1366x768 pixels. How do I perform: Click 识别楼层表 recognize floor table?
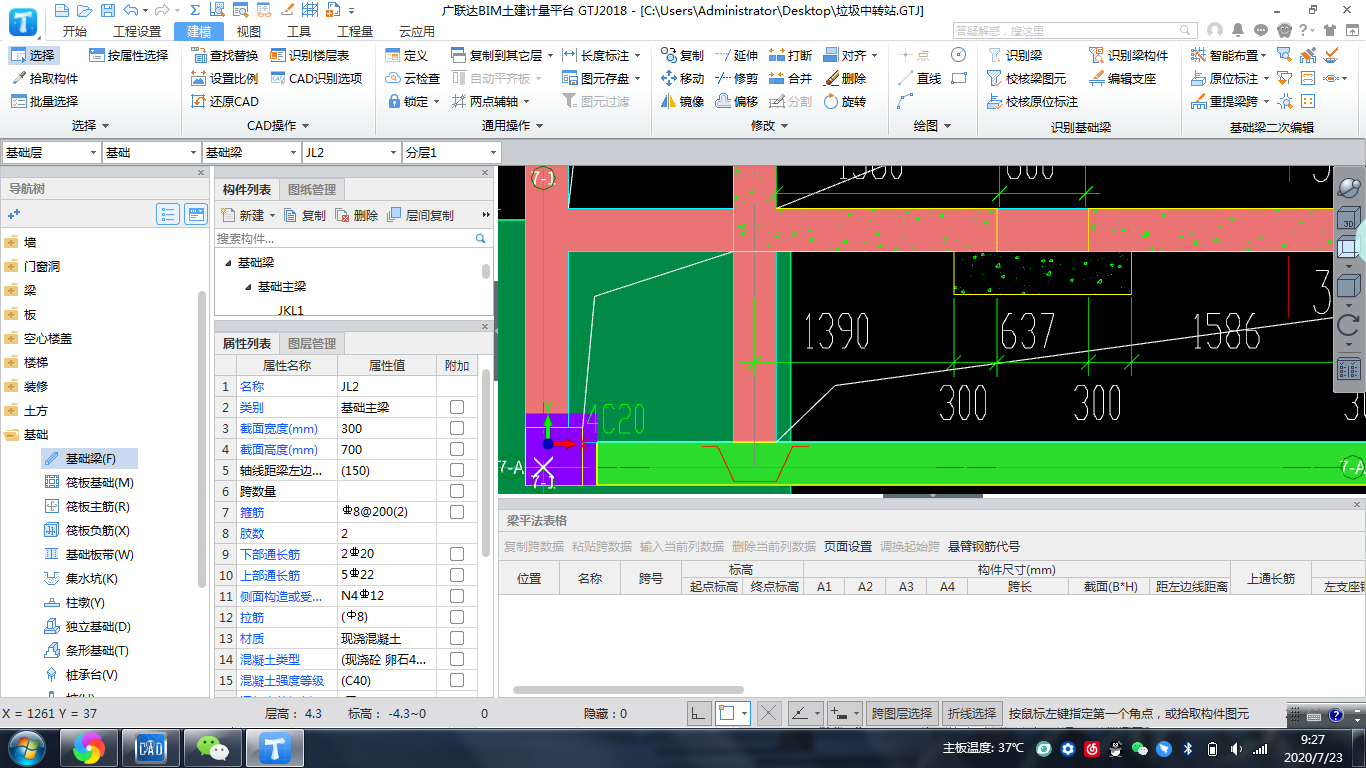(309, 55)
